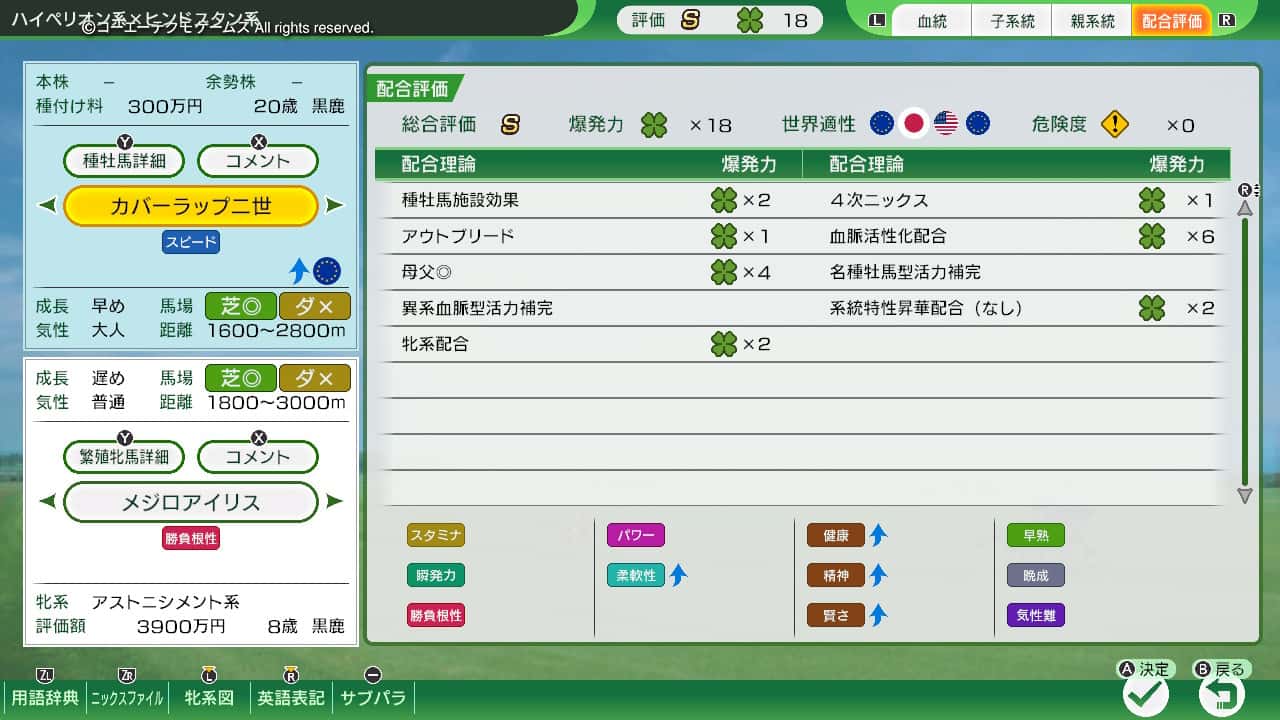The image size is (1280, 720).
Task: Open the 用語辞典 glossary
Action: pyautogui.click(x=45, y=697)
